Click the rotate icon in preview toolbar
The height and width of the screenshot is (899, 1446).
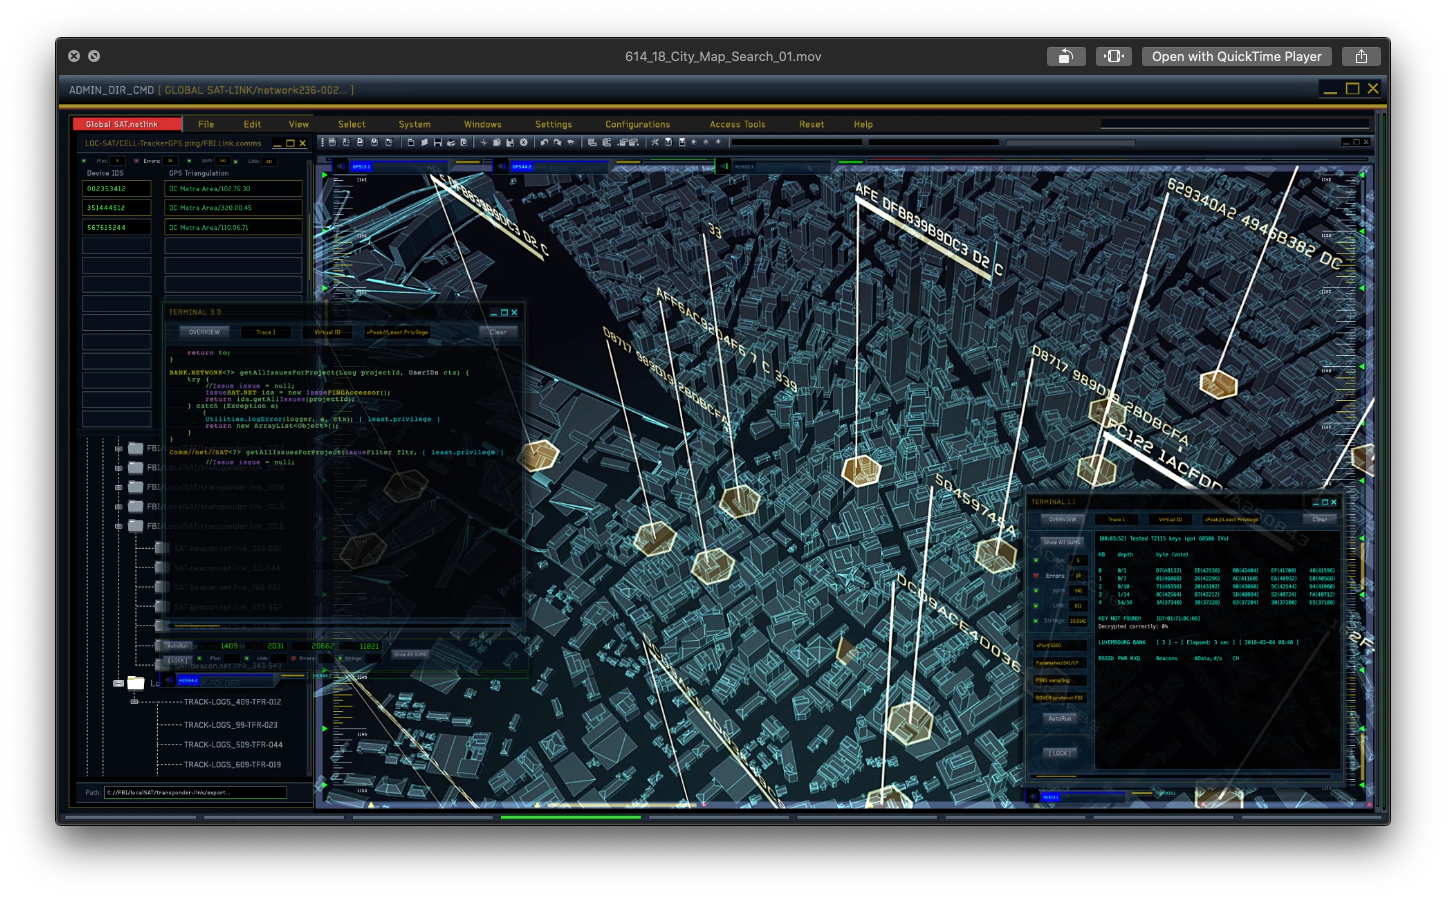tap(1066, 56)
